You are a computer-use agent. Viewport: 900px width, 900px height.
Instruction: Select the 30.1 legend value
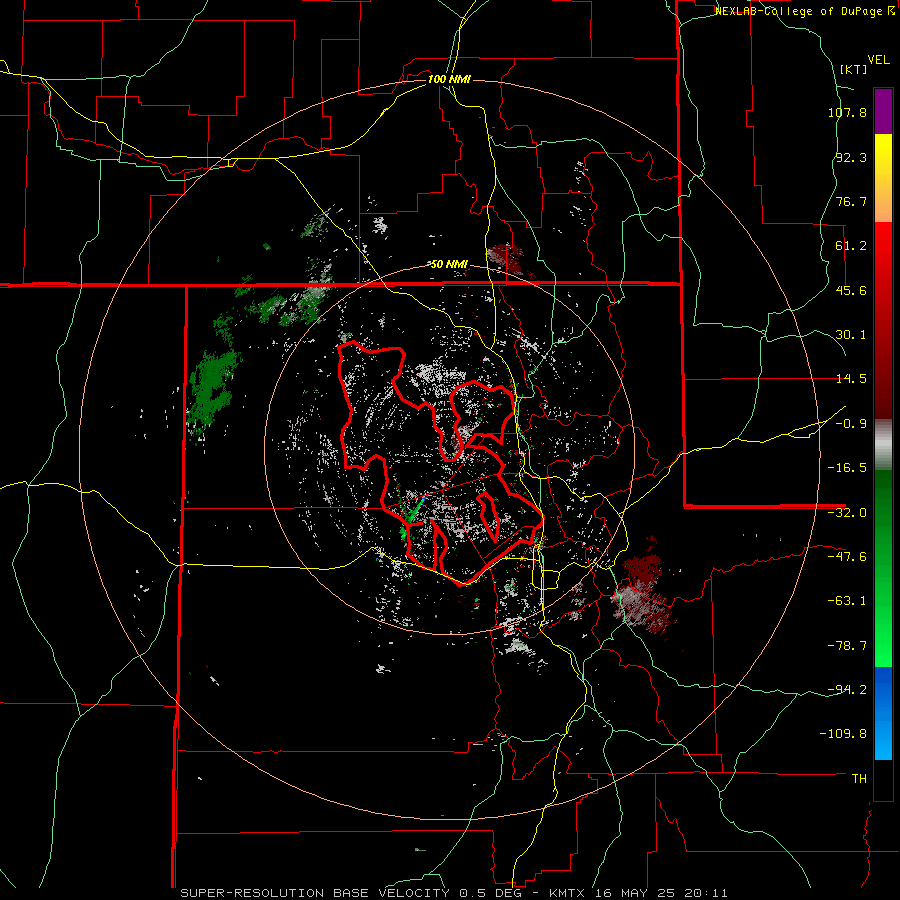851,335
